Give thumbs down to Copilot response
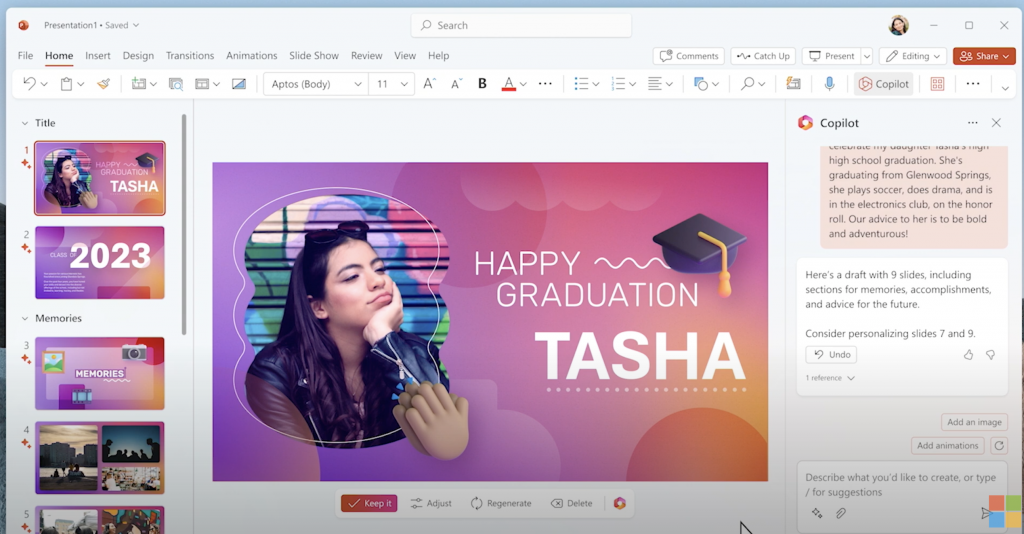 click(990, 354)
